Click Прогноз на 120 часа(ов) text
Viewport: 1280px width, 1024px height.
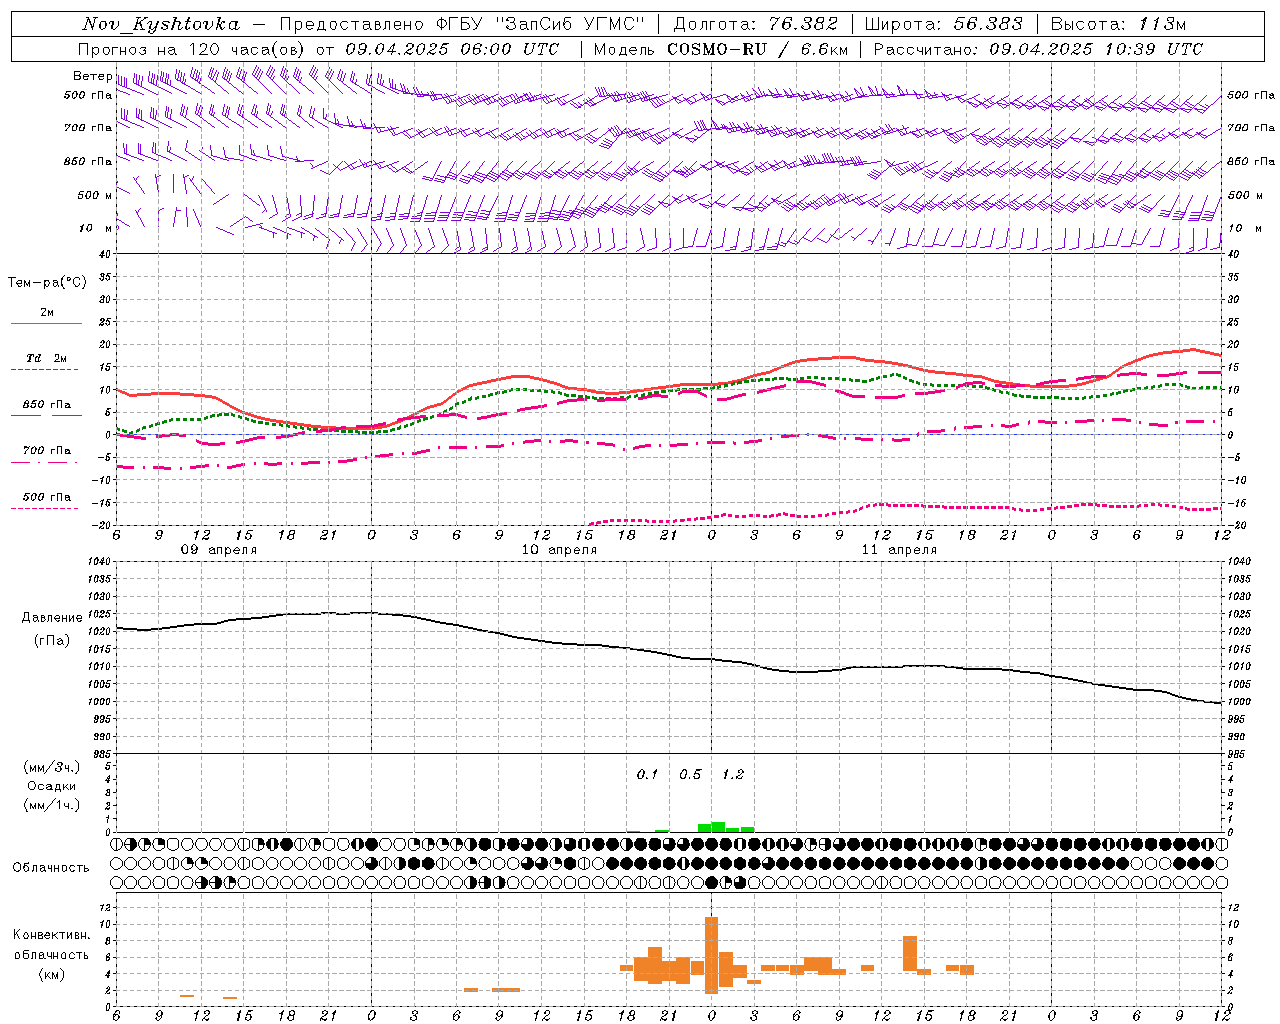pos(192,49)
